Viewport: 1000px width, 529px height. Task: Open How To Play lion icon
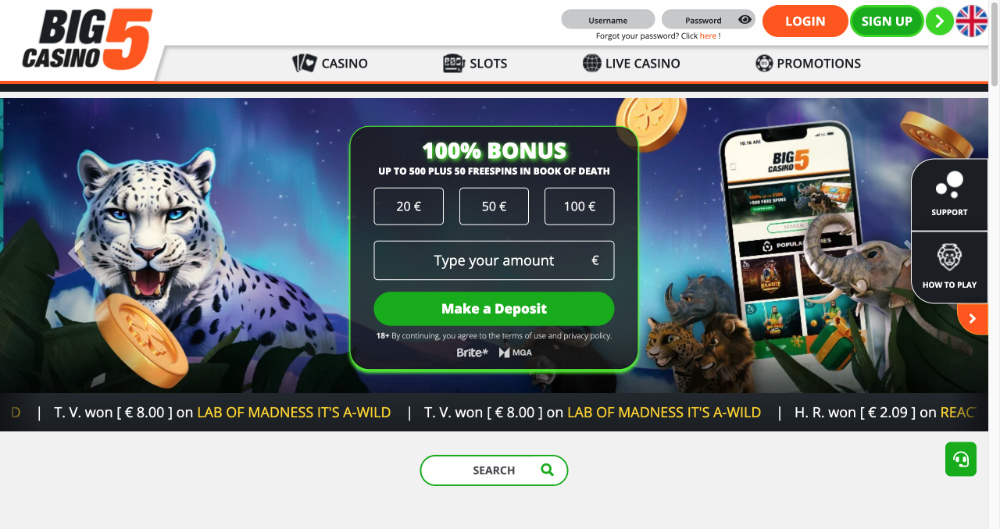coord(949,267)
